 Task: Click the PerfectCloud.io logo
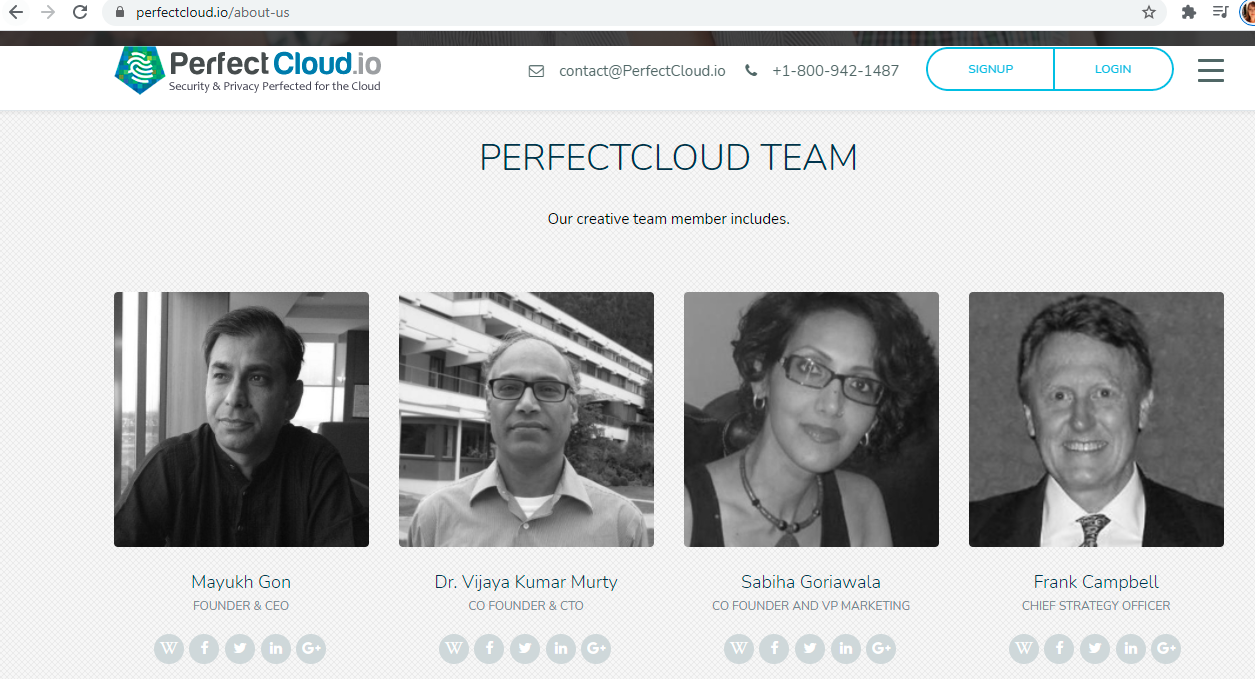click(x=248, y=70)
